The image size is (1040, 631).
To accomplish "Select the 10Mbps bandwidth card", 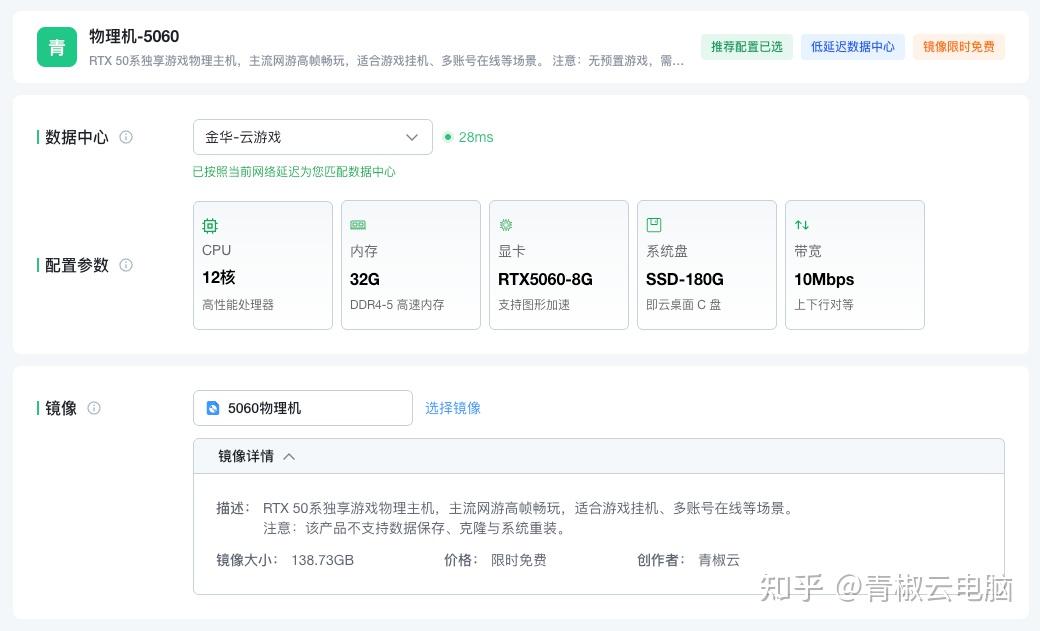I will (854, 265).
